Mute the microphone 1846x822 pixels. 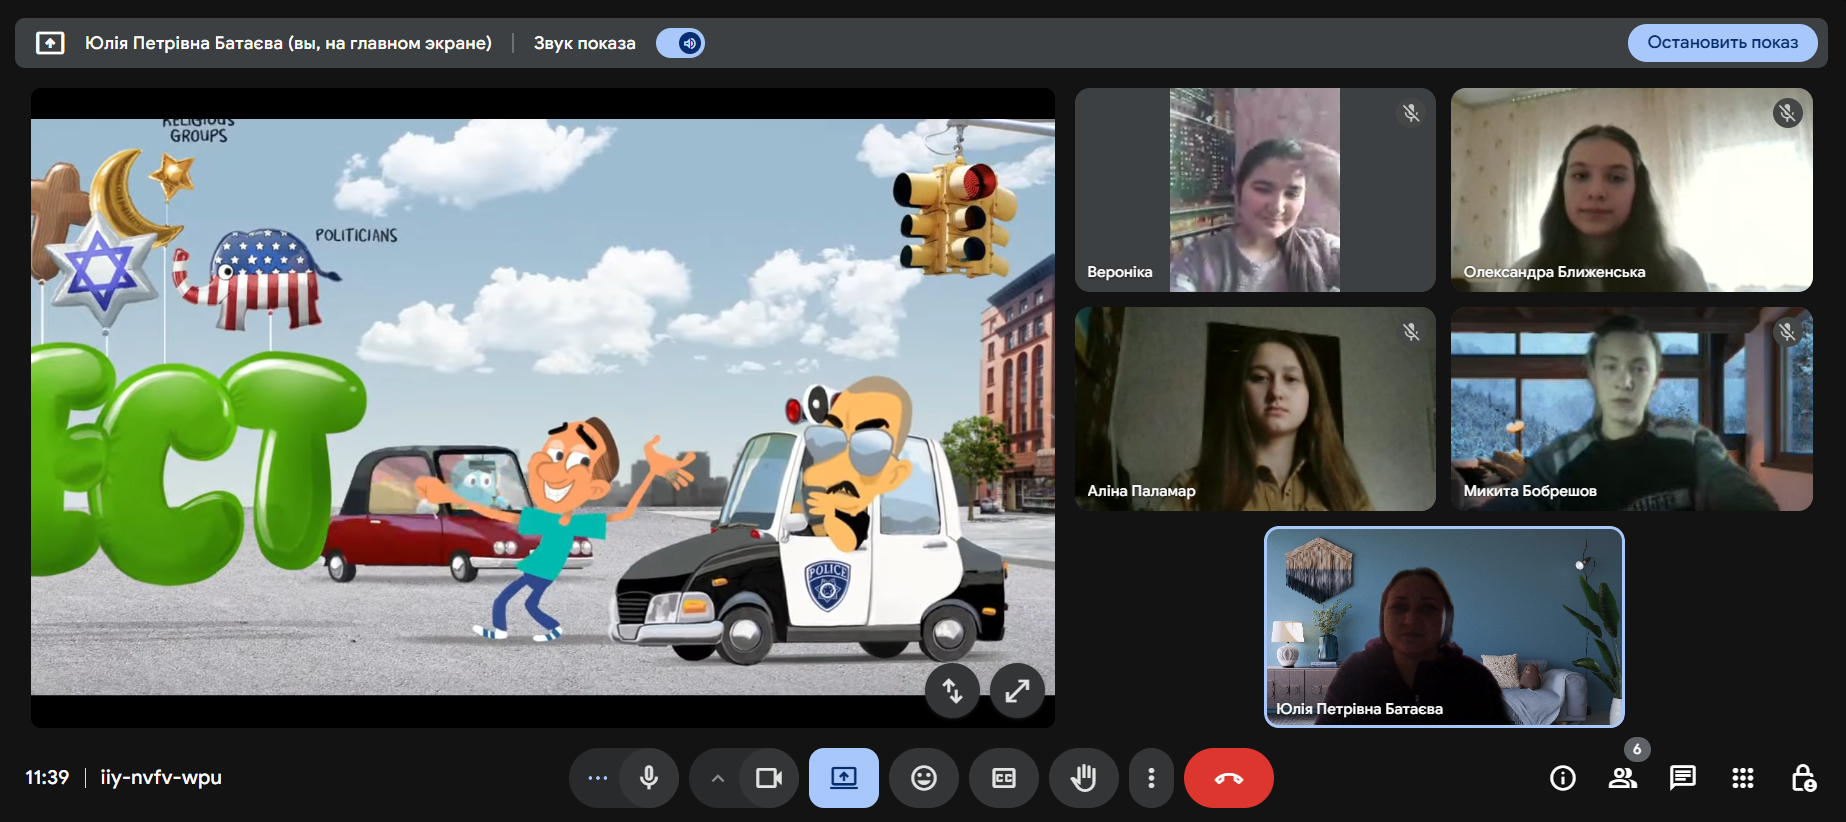click(649, 778)
